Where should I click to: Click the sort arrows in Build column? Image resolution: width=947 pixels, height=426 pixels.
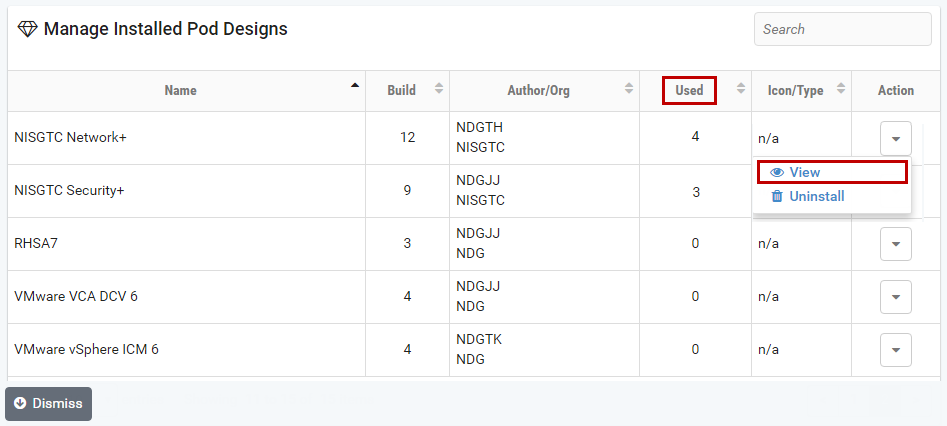[438, 89]
